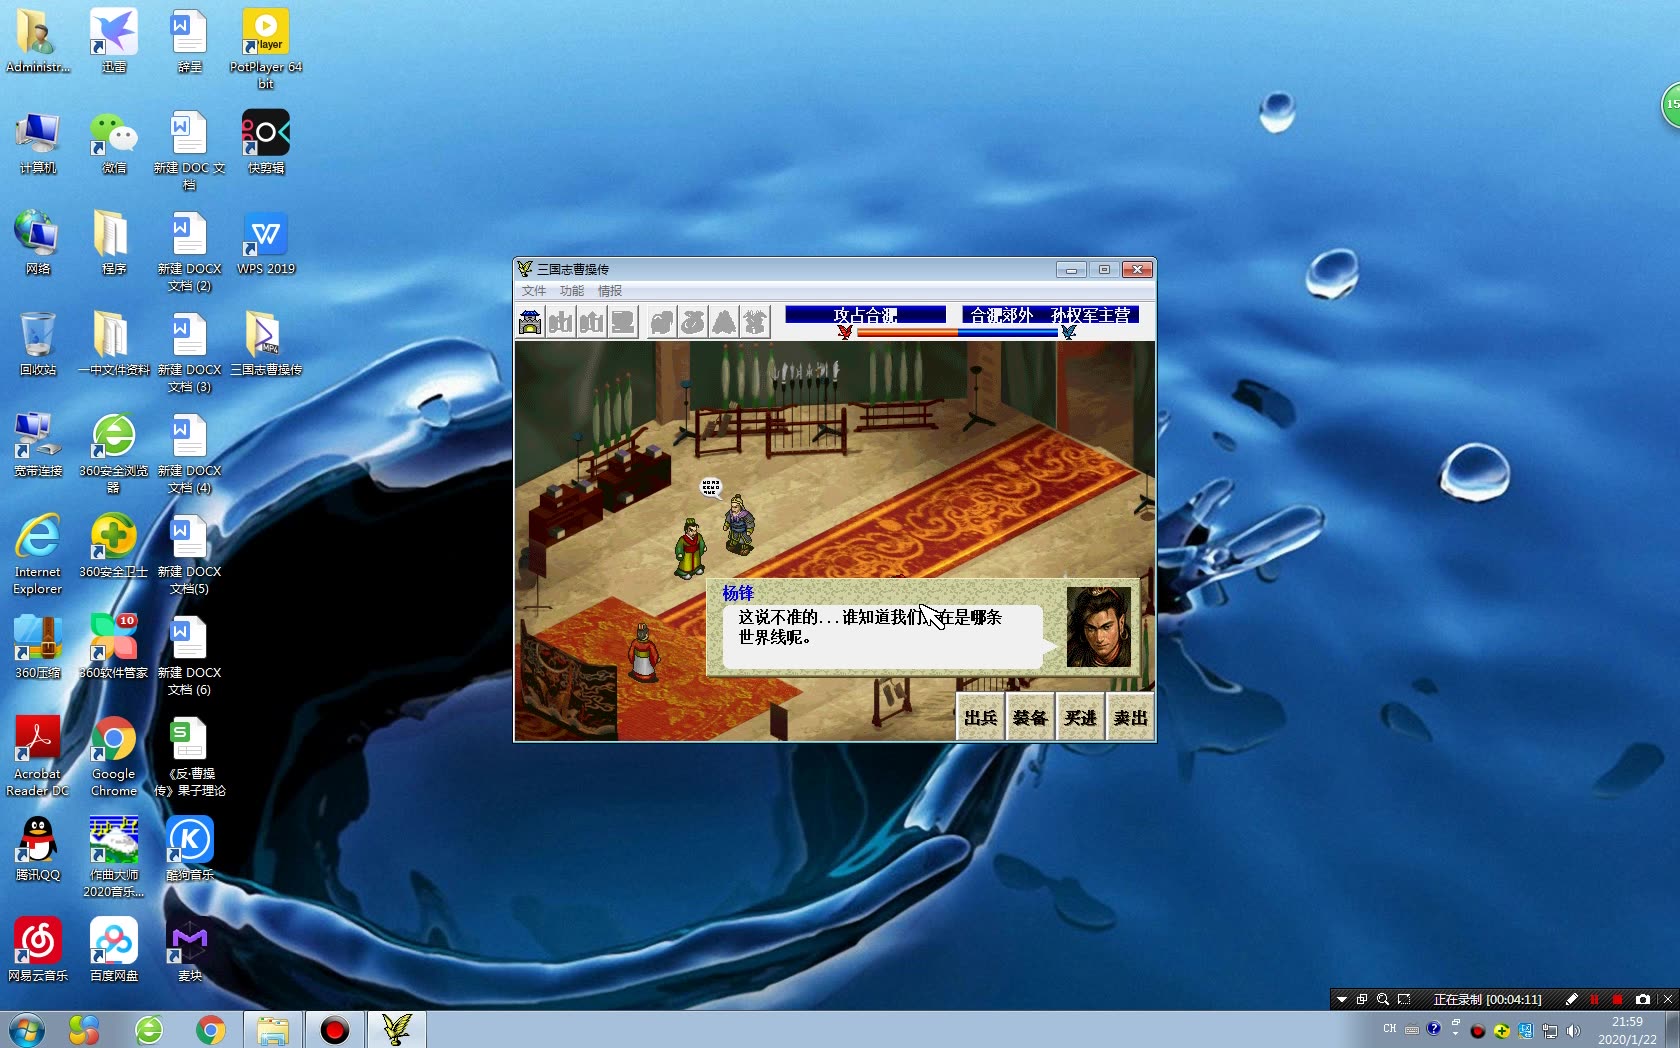The width and height of the screenshot is (1680, 1048).
Task: Open the 360安全浏览器 desktop icon
Action: pos(114,453)
